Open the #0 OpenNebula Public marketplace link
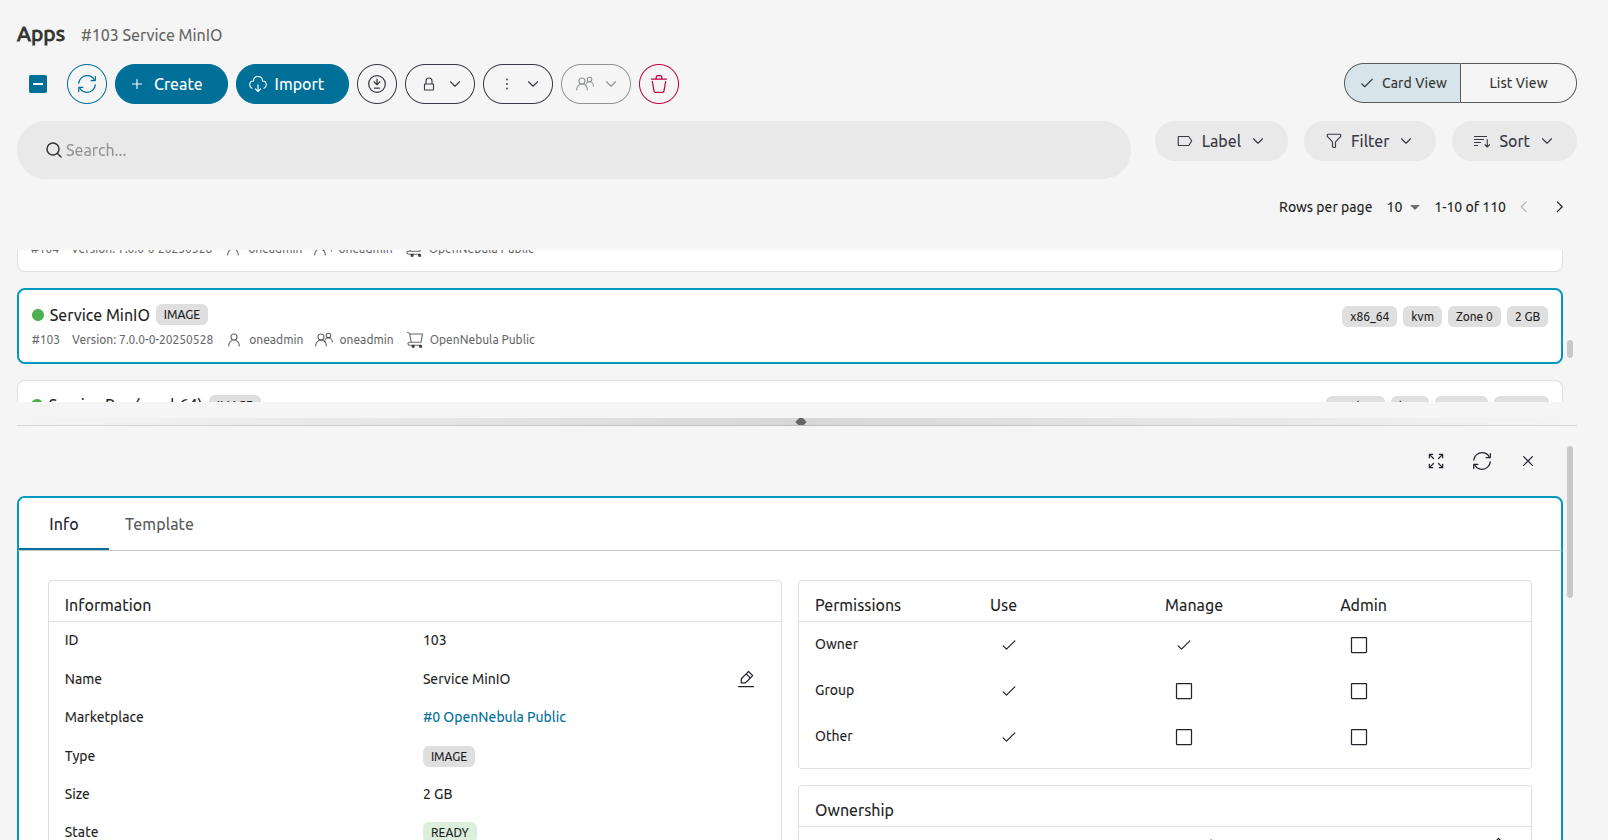Viewport: 1608px width, 840px height. click(494, 717)
